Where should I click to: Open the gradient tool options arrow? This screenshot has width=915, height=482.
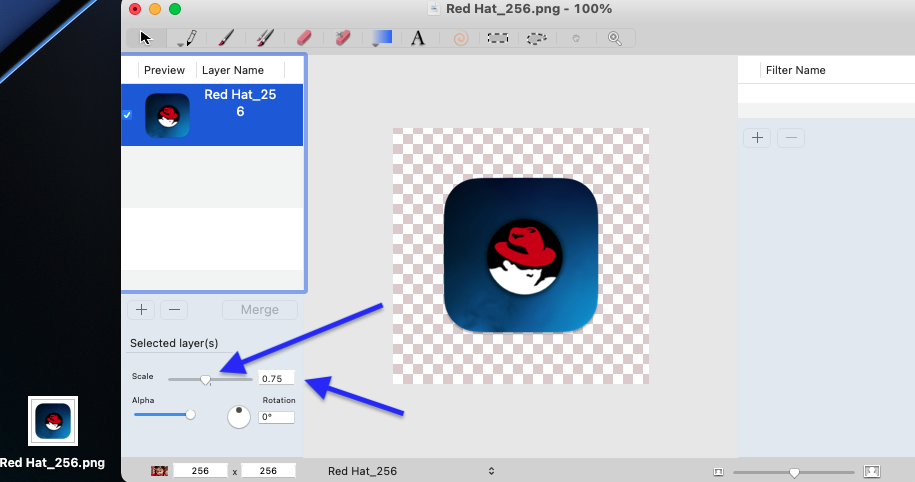tap(375, 44)
